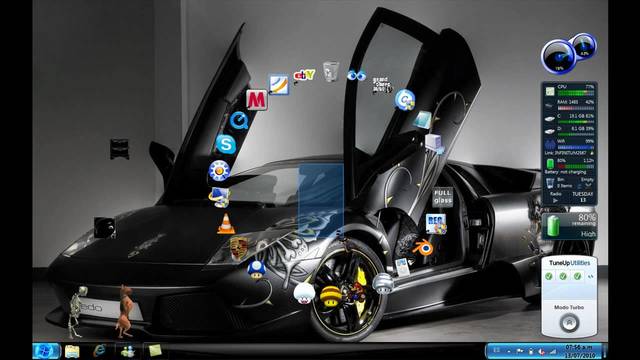Open the Sticky Notes taskbar icon
This screenshot has height=360, width=640.
(154, 351)
